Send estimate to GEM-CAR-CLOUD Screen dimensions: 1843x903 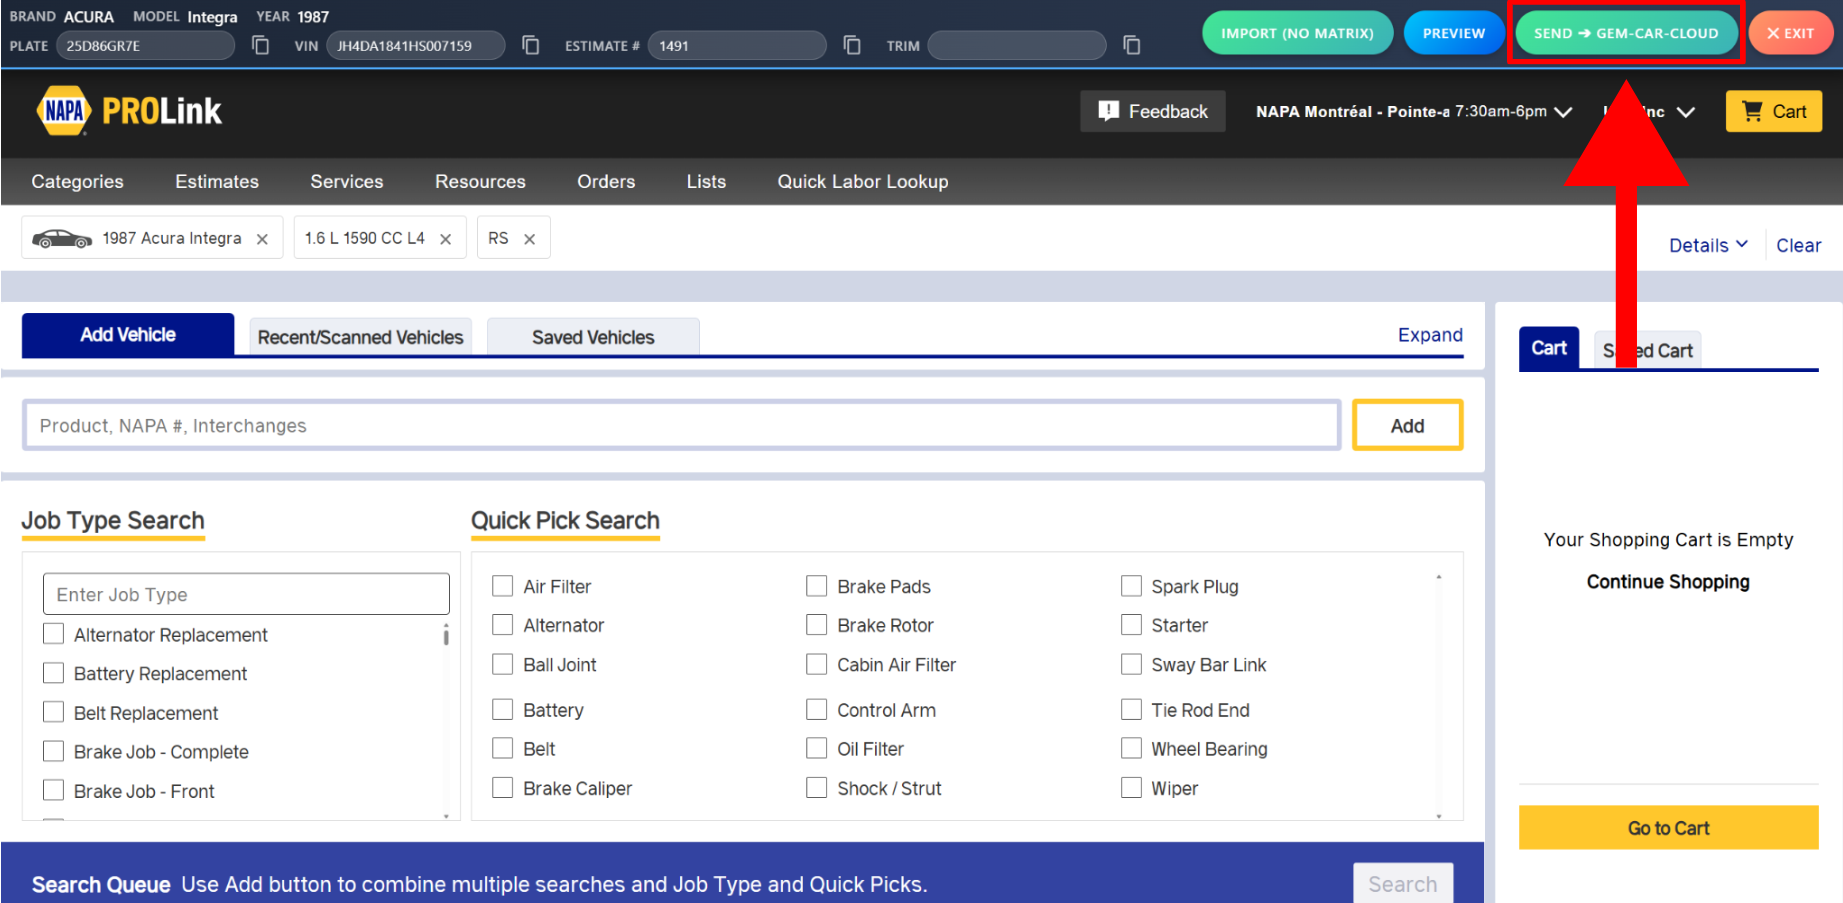coord(1626,33)
